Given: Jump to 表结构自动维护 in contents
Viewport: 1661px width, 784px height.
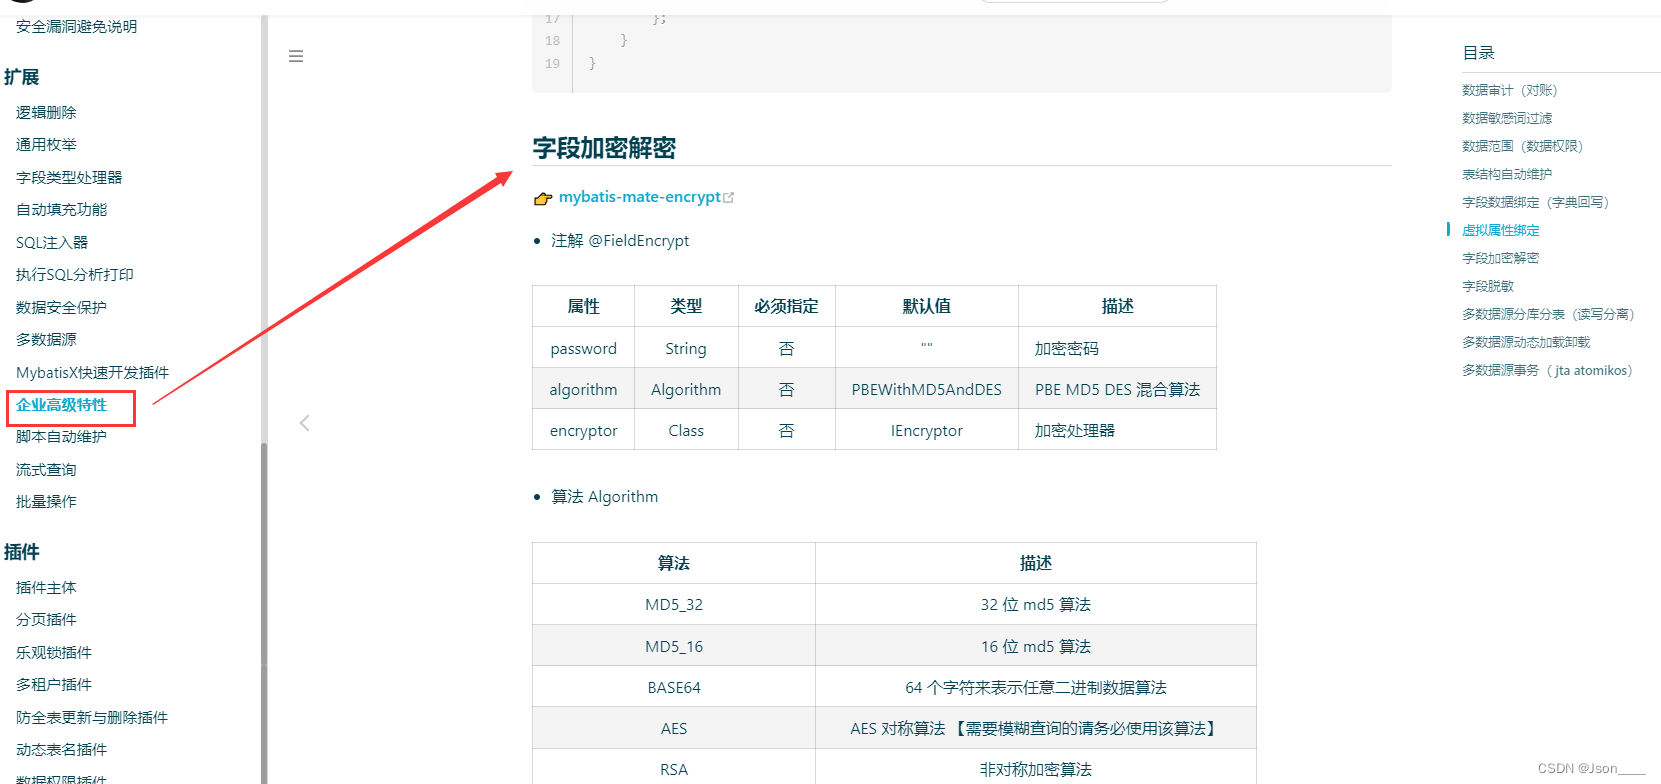Looking at the screenshot, I should pyautogui.click(x=1507, y=174).
